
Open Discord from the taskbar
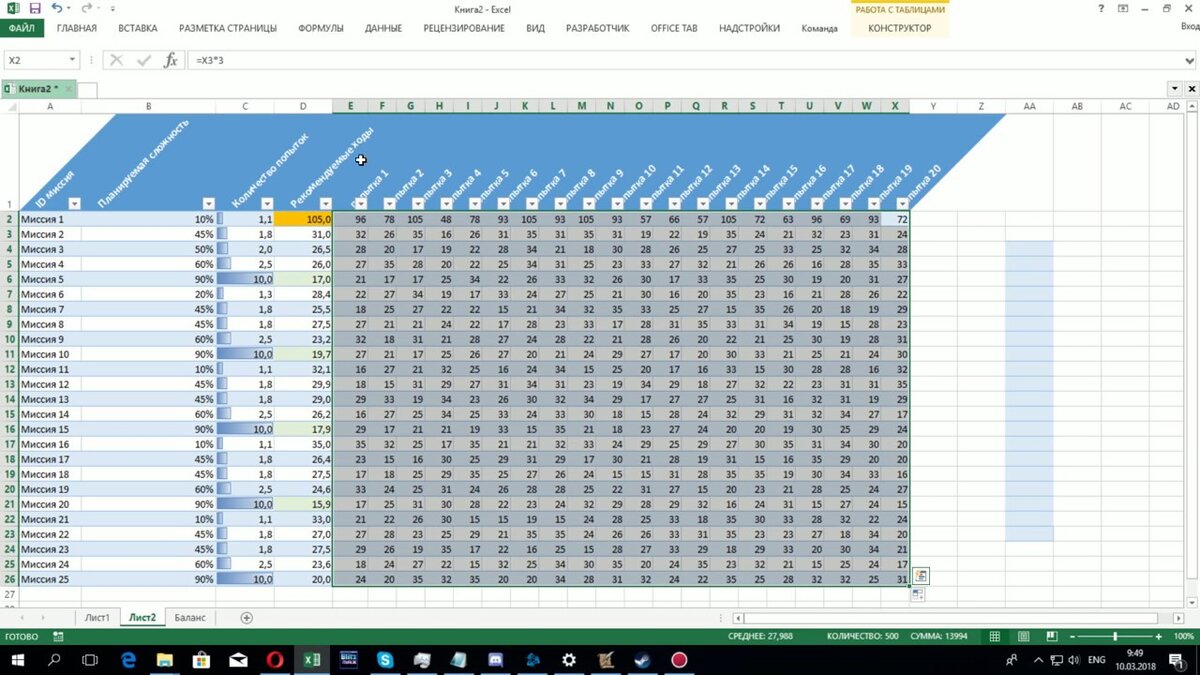[495, 660]
